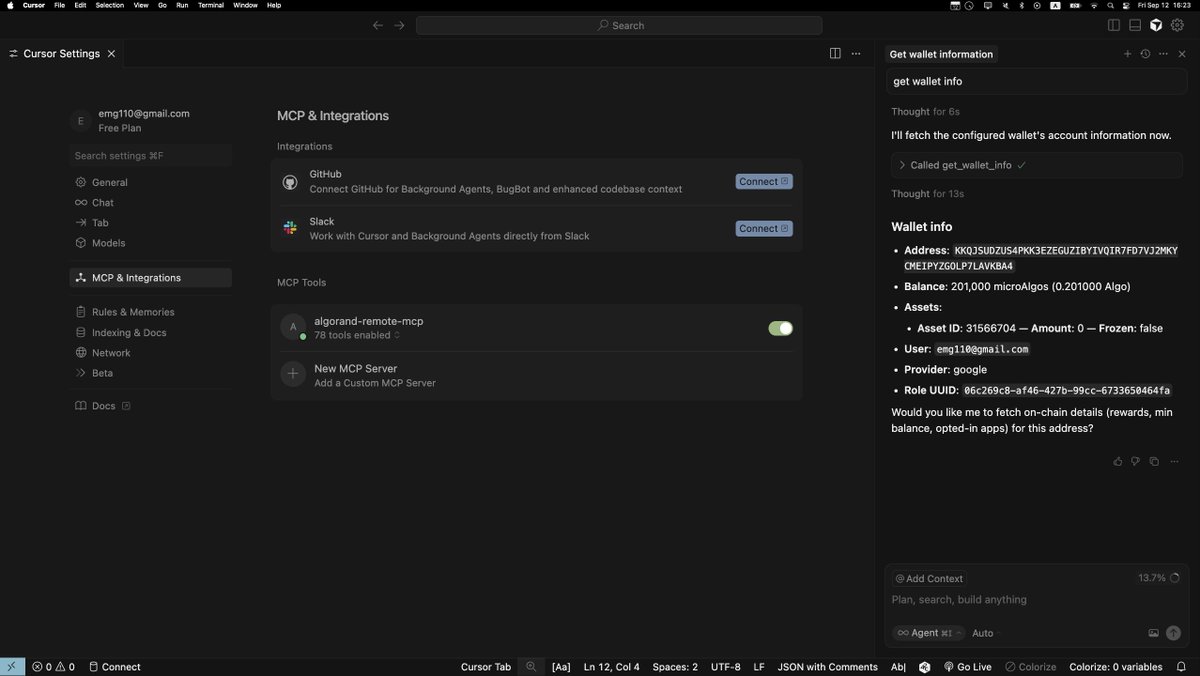This screenshot has height=676, width=1200.
Task: Click Add Context button
Action: click(929, 578)
